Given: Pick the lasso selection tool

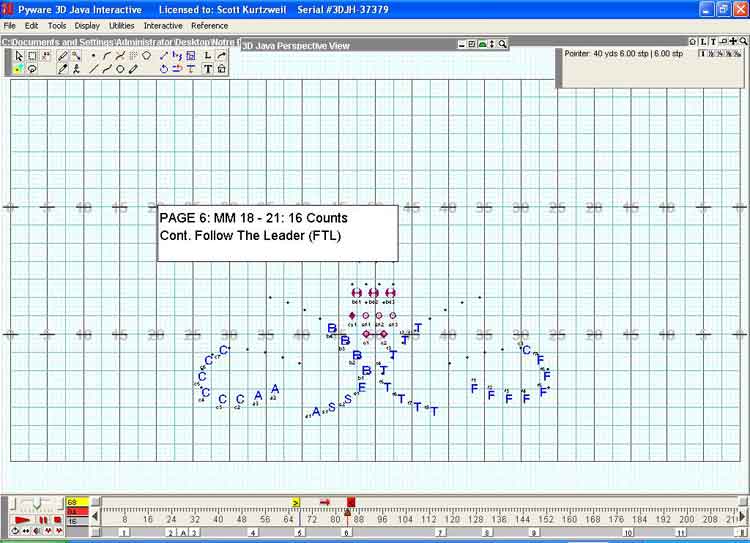Looking at the screenshot, I should pos(32,69).
